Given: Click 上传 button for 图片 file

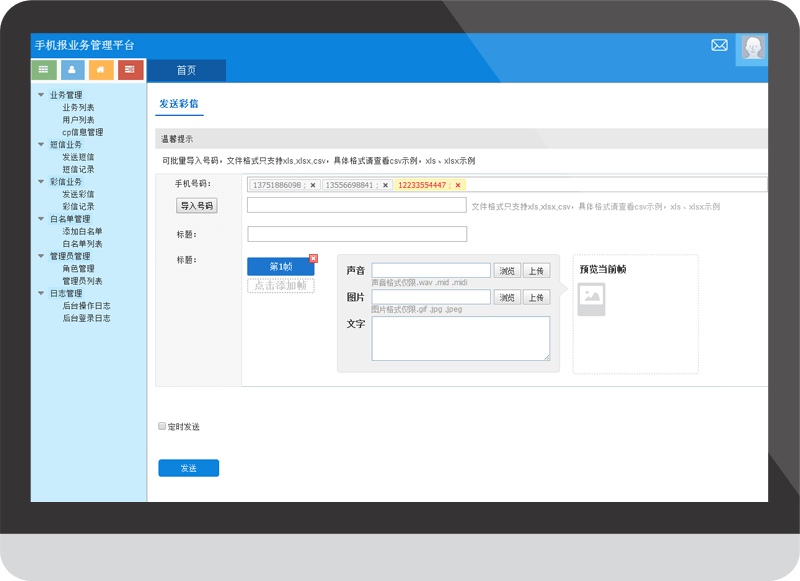Looking at the screenshot, I should point(536,297).
